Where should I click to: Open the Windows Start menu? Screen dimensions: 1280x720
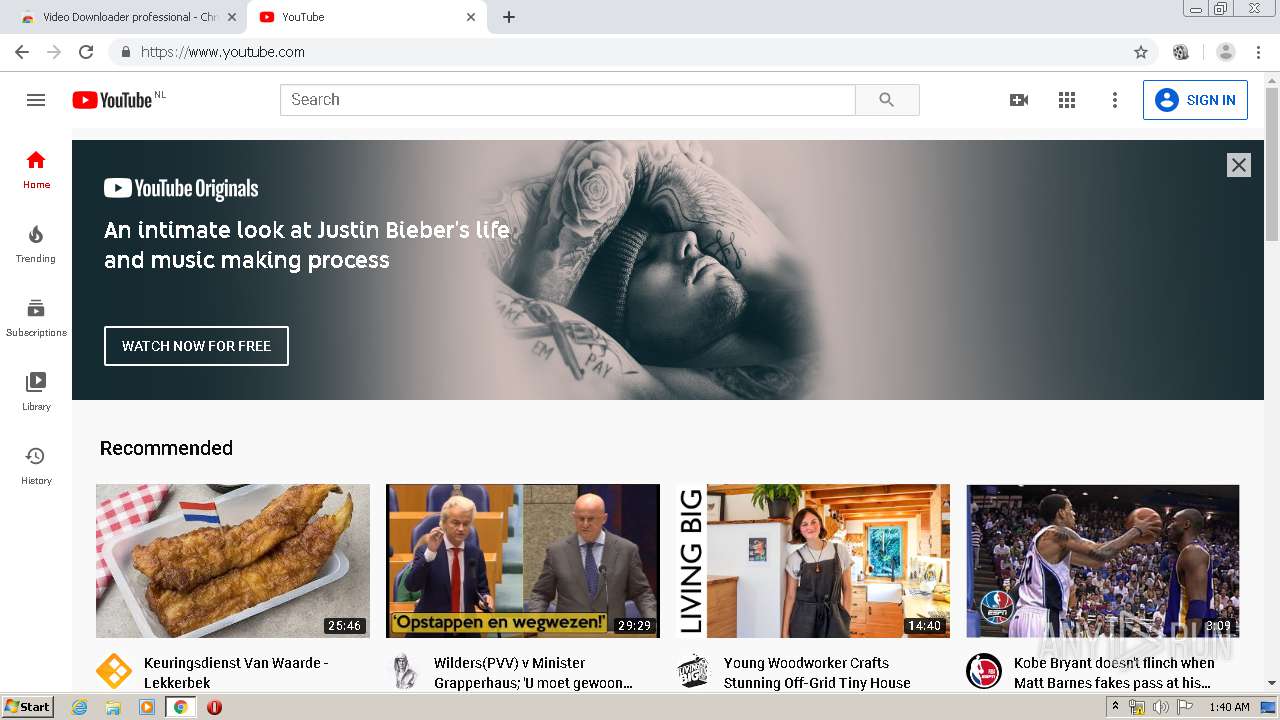pos(28,707)
